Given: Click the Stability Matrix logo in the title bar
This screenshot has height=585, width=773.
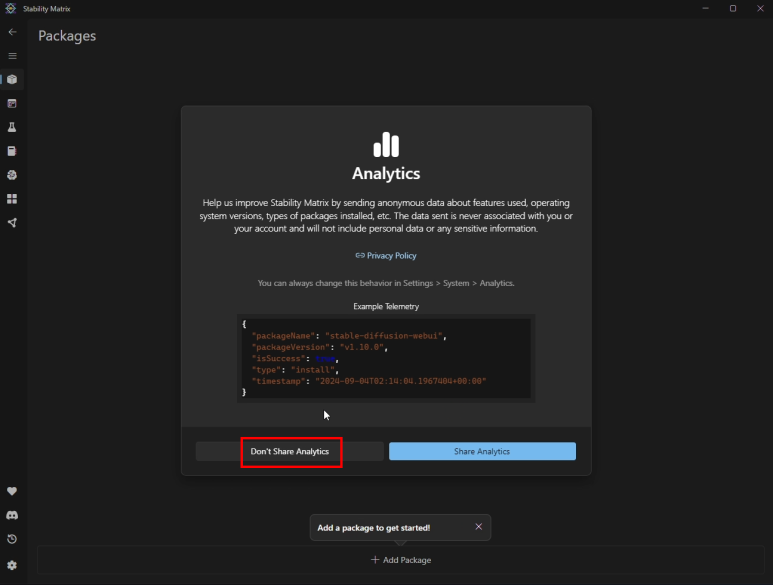Looking at the screenshot, I should pos(10,8).
